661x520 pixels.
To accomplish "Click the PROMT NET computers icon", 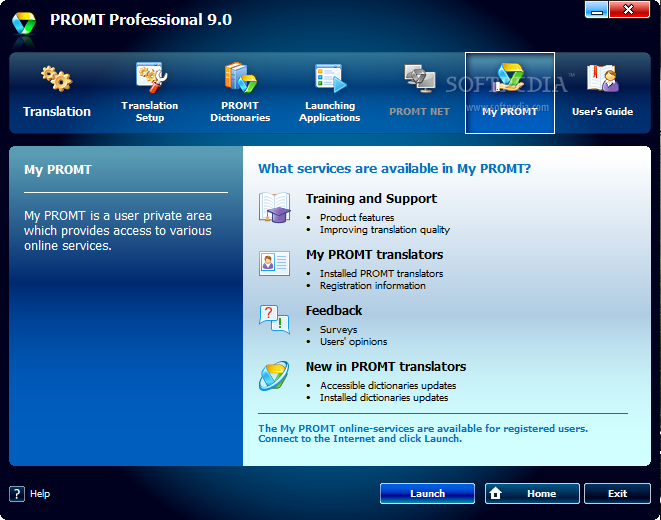I will click(x=419, y=78).
